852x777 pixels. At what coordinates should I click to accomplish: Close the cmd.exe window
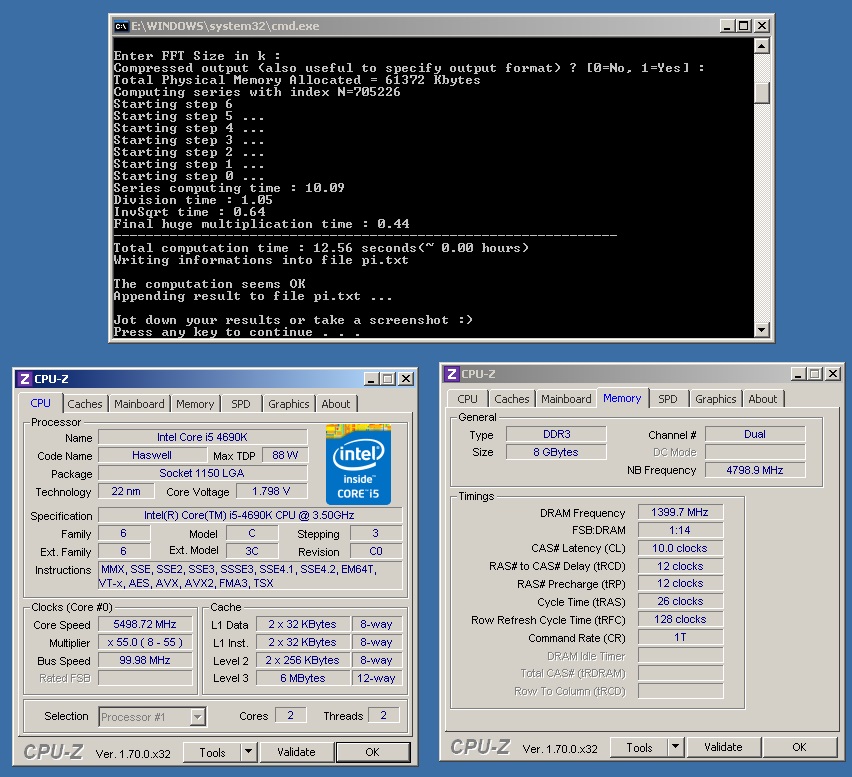tap(762, 26)
